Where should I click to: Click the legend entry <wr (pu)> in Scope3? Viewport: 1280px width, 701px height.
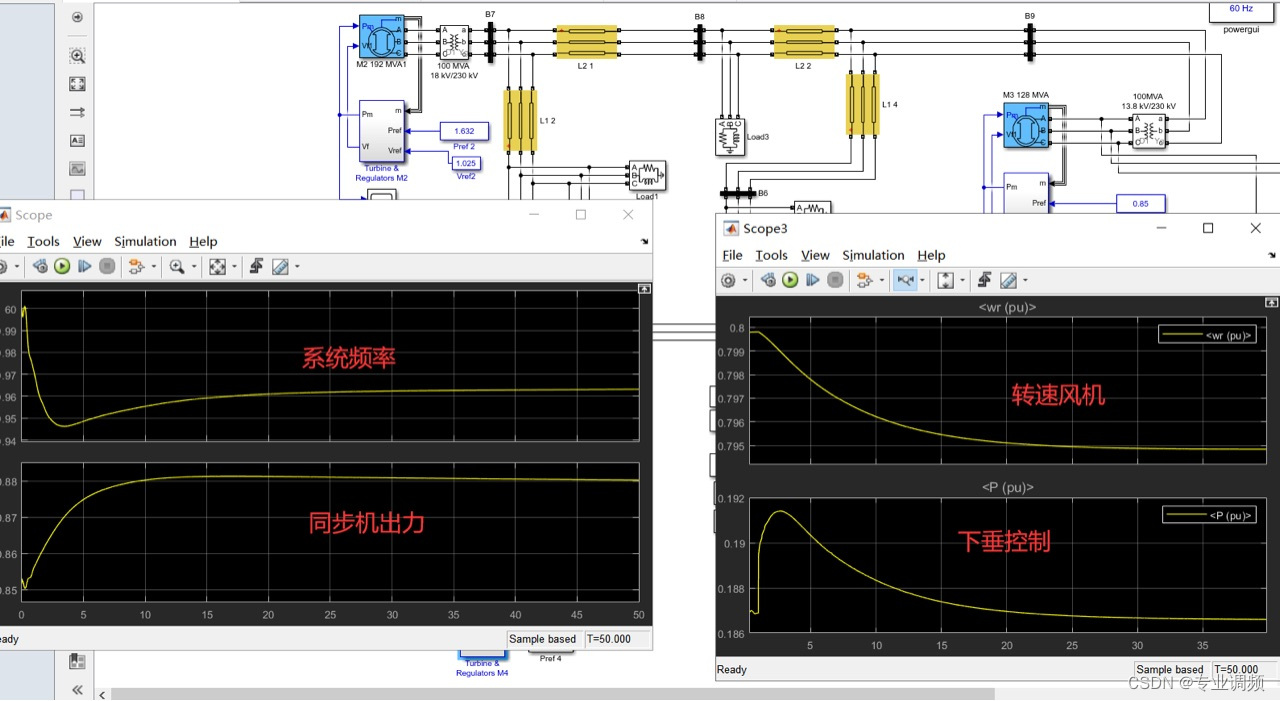[x=1207, y=334]
